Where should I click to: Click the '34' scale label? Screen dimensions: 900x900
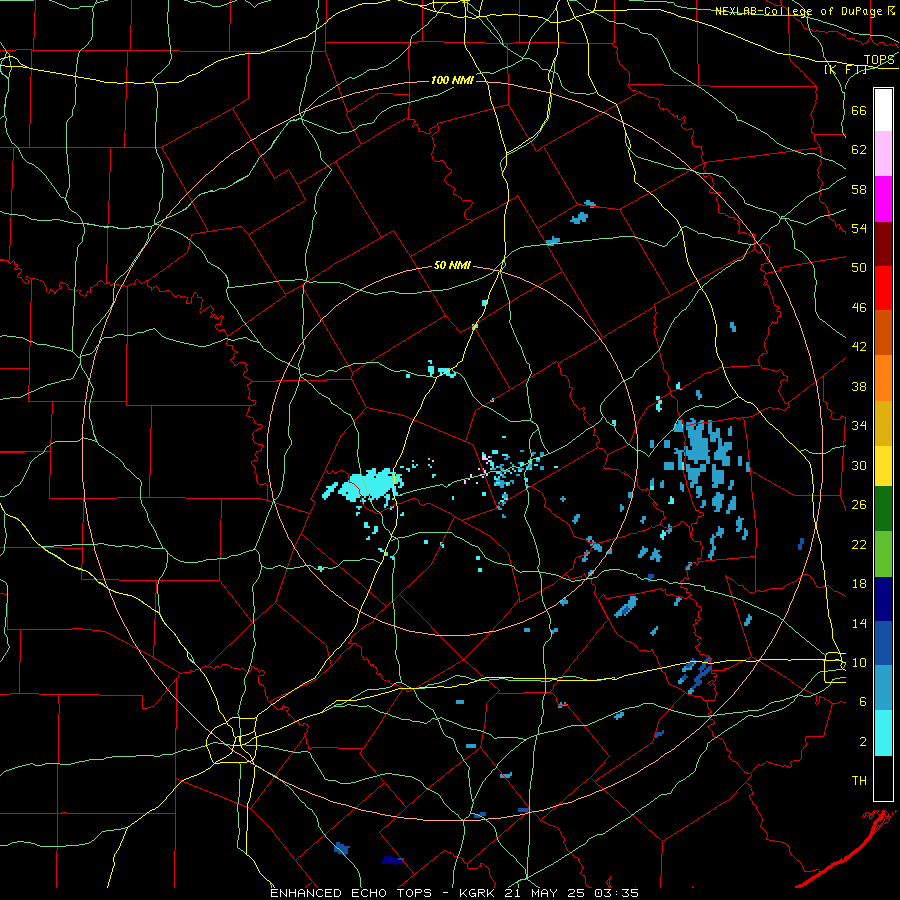coord(859,425)
